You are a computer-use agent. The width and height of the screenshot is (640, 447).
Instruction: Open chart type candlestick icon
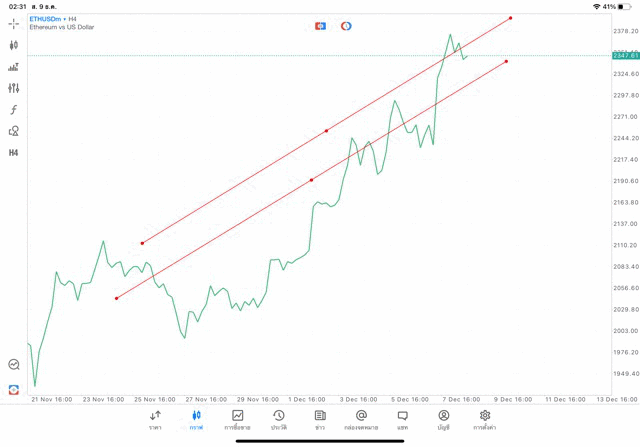tap(14, 45)
